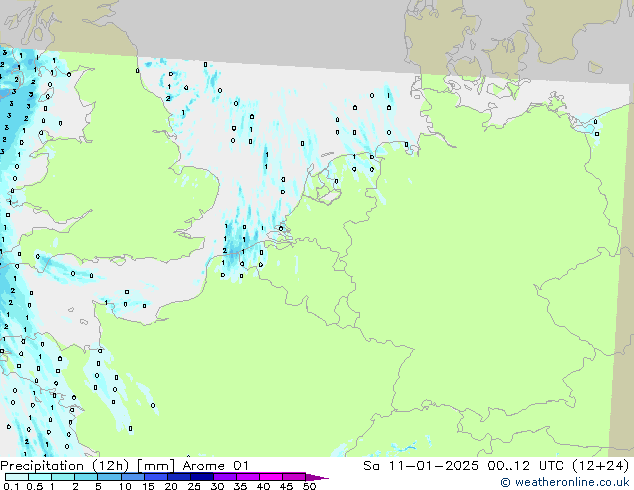The width and height of the screenshot is (634, 490).
Task: Click the 'Precipitation (12h) [mm] Arome 01' title
Action: pyautogui.click(x=125, y=466)
